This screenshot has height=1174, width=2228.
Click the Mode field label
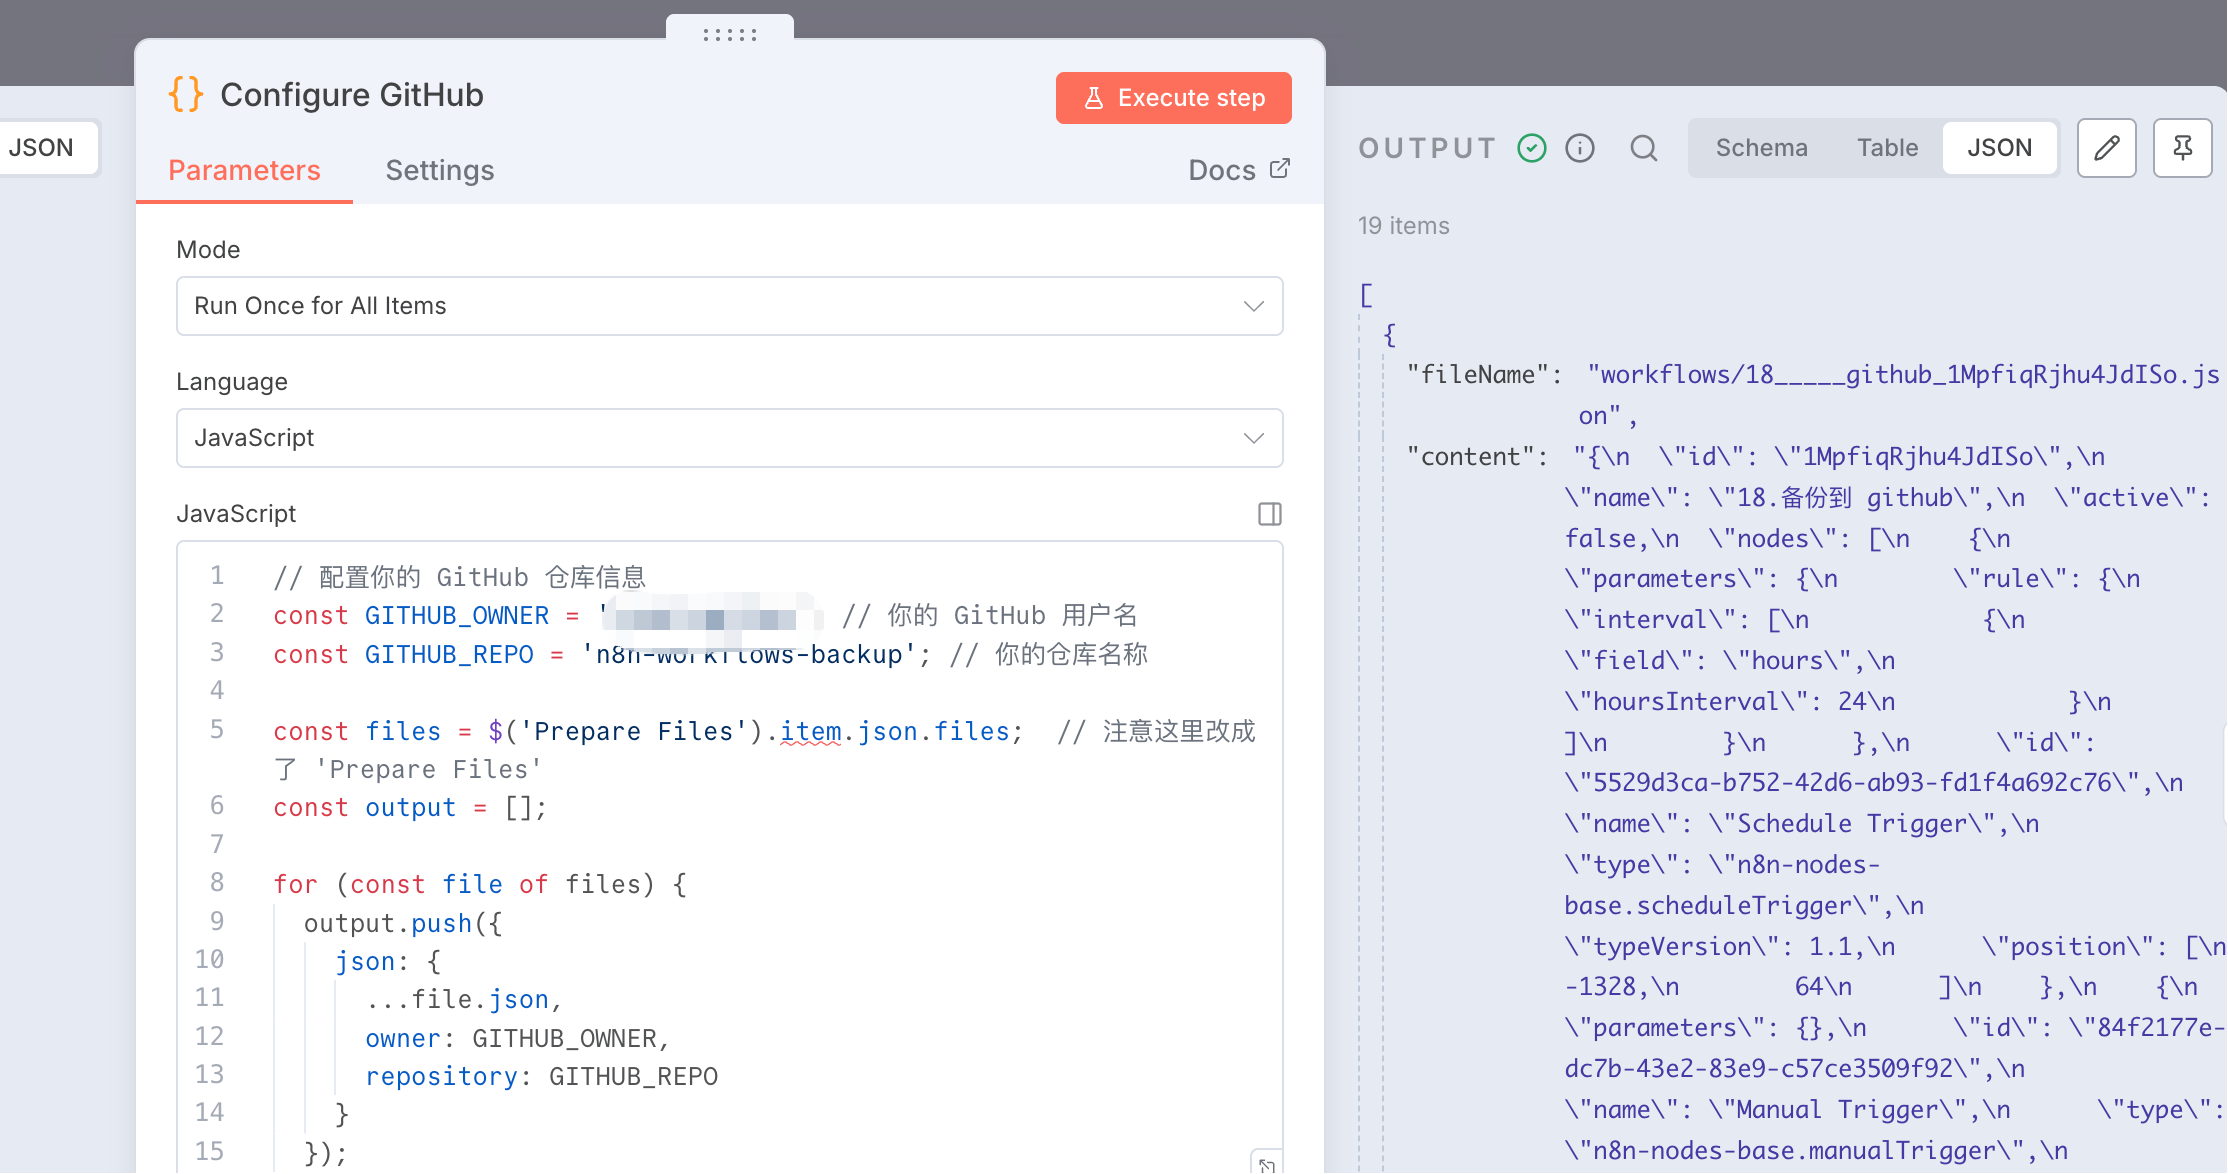[x=208, y=249]
